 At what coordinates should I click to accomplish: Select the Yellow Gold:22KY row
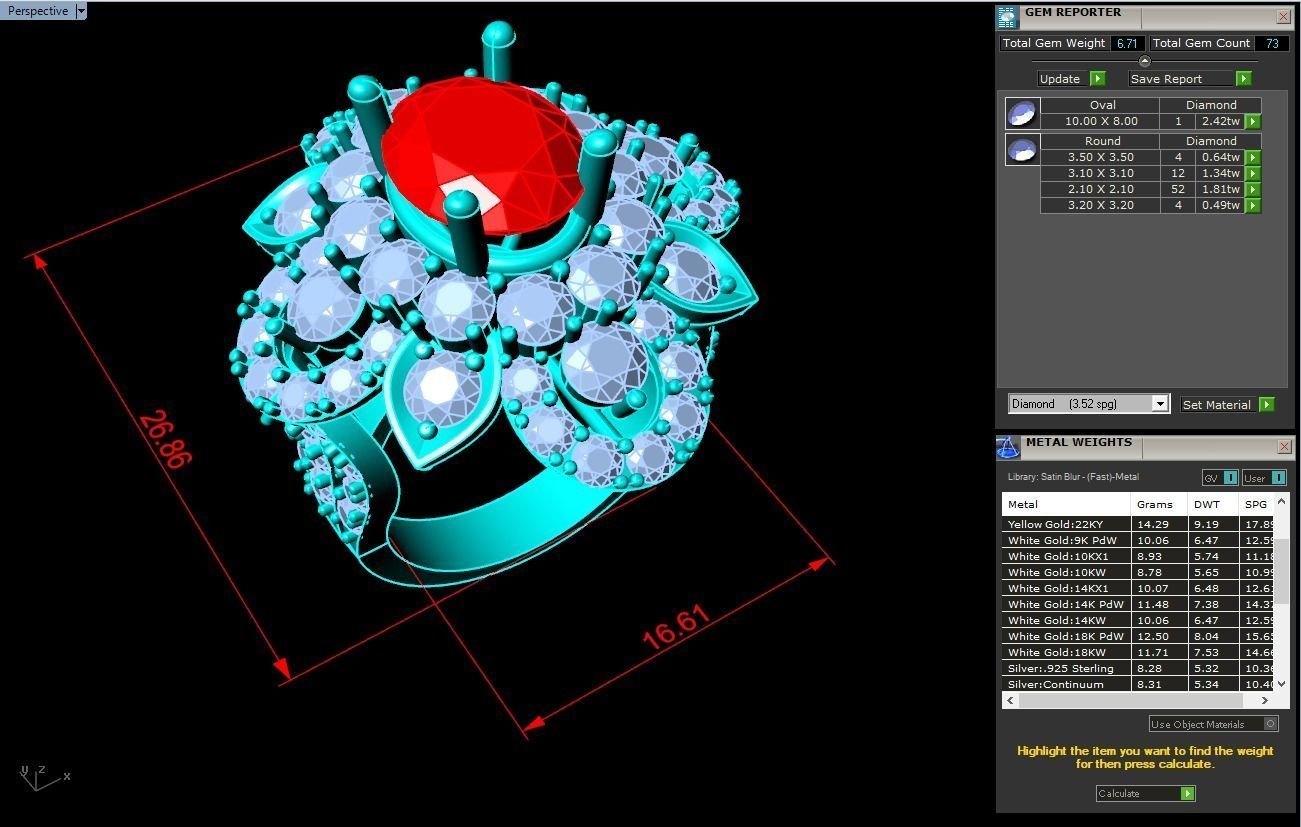pos(1139,524)
